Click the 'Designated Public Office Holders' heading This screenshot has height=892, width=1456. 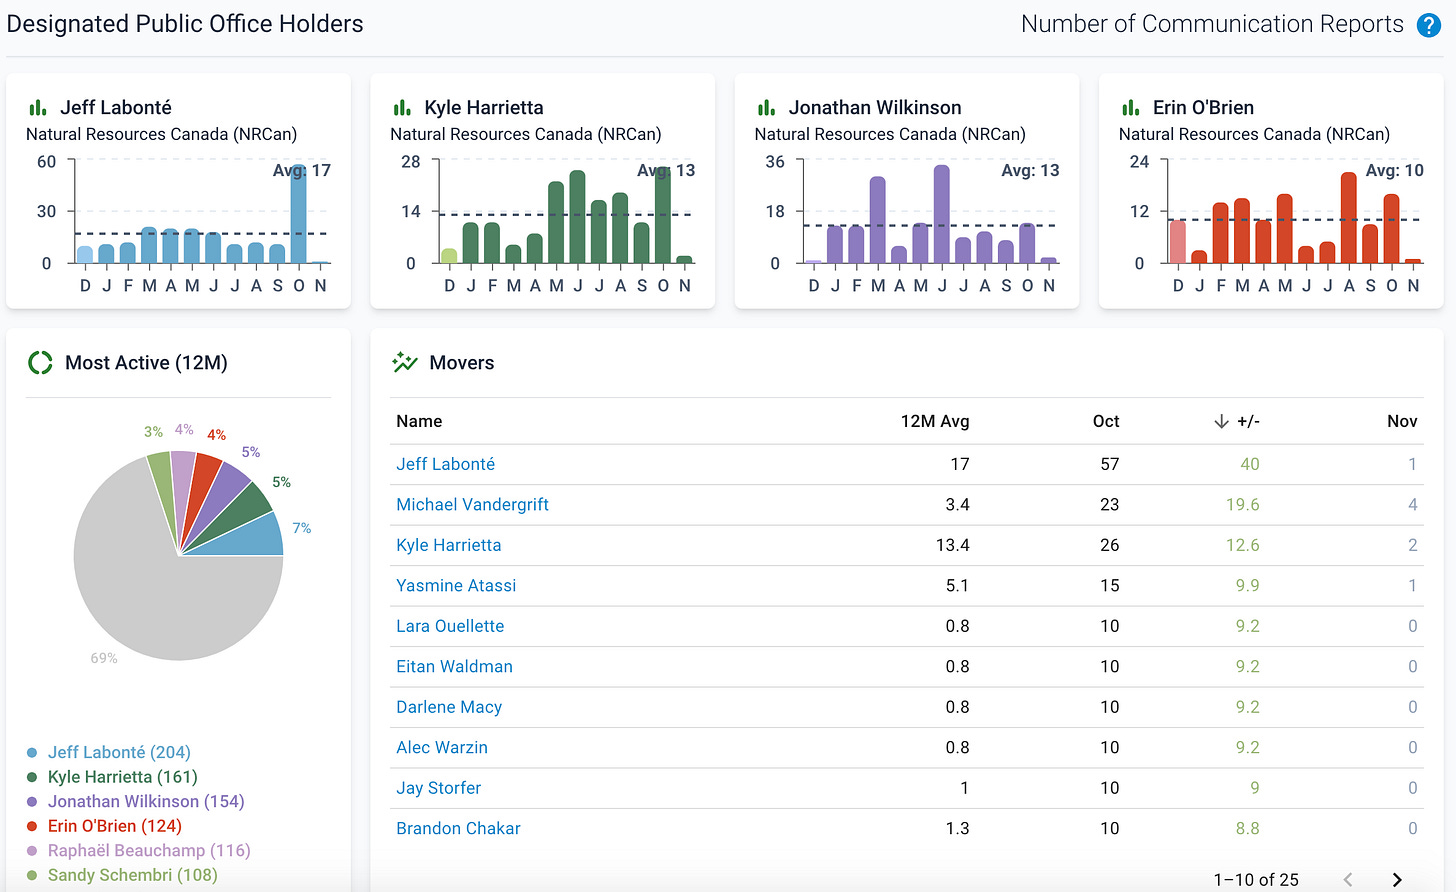click(185, 24)
